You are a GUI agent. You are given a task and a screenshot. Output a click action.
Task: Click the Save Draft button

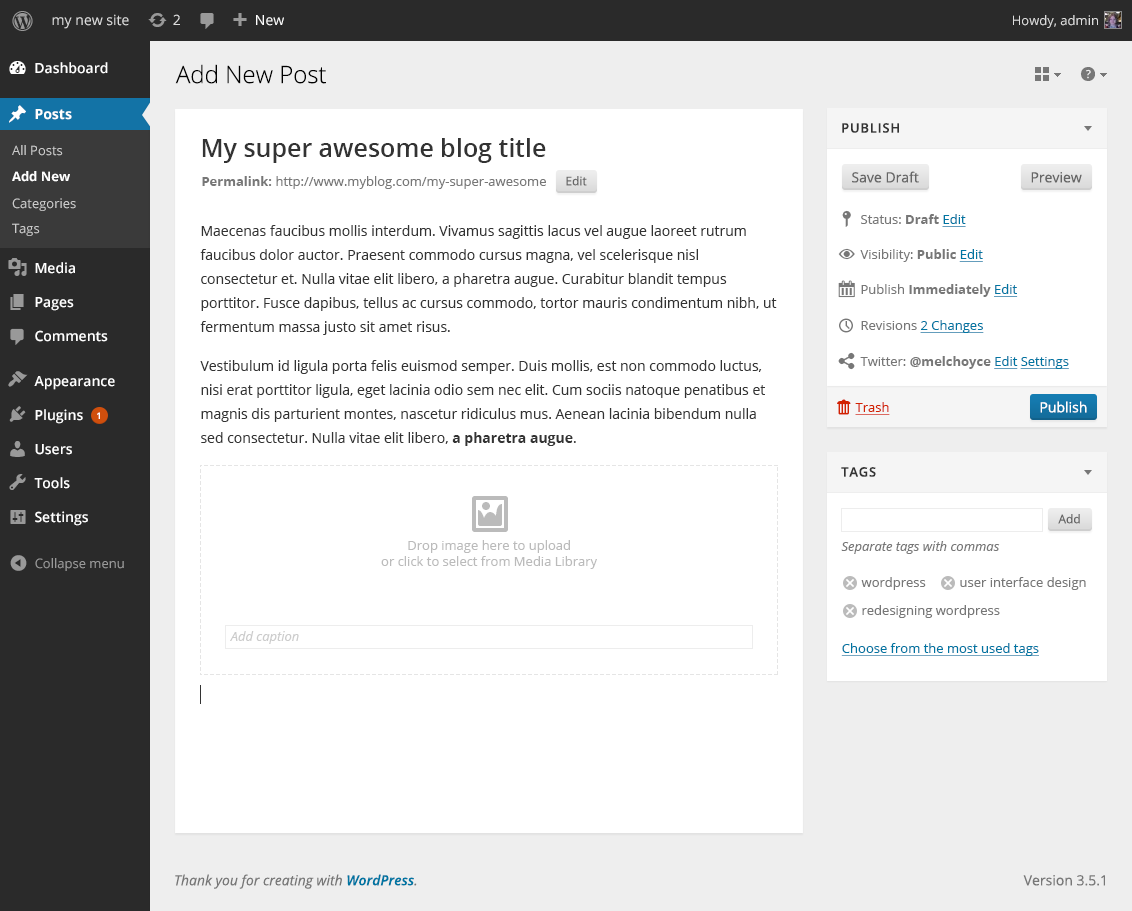point(885,178)
